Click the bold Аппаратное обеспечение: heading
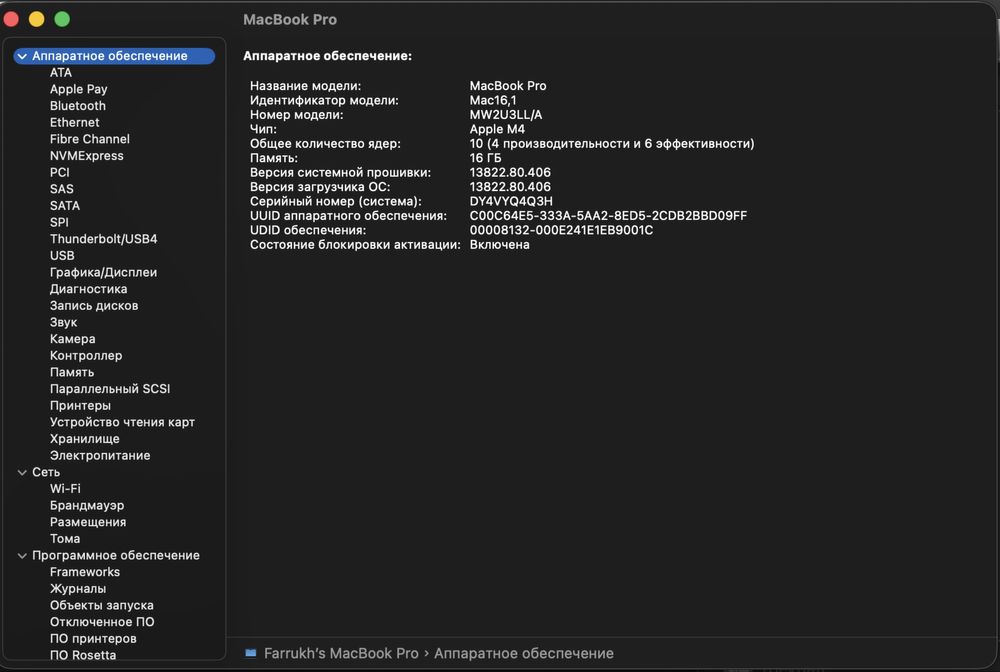 point(327,56)
